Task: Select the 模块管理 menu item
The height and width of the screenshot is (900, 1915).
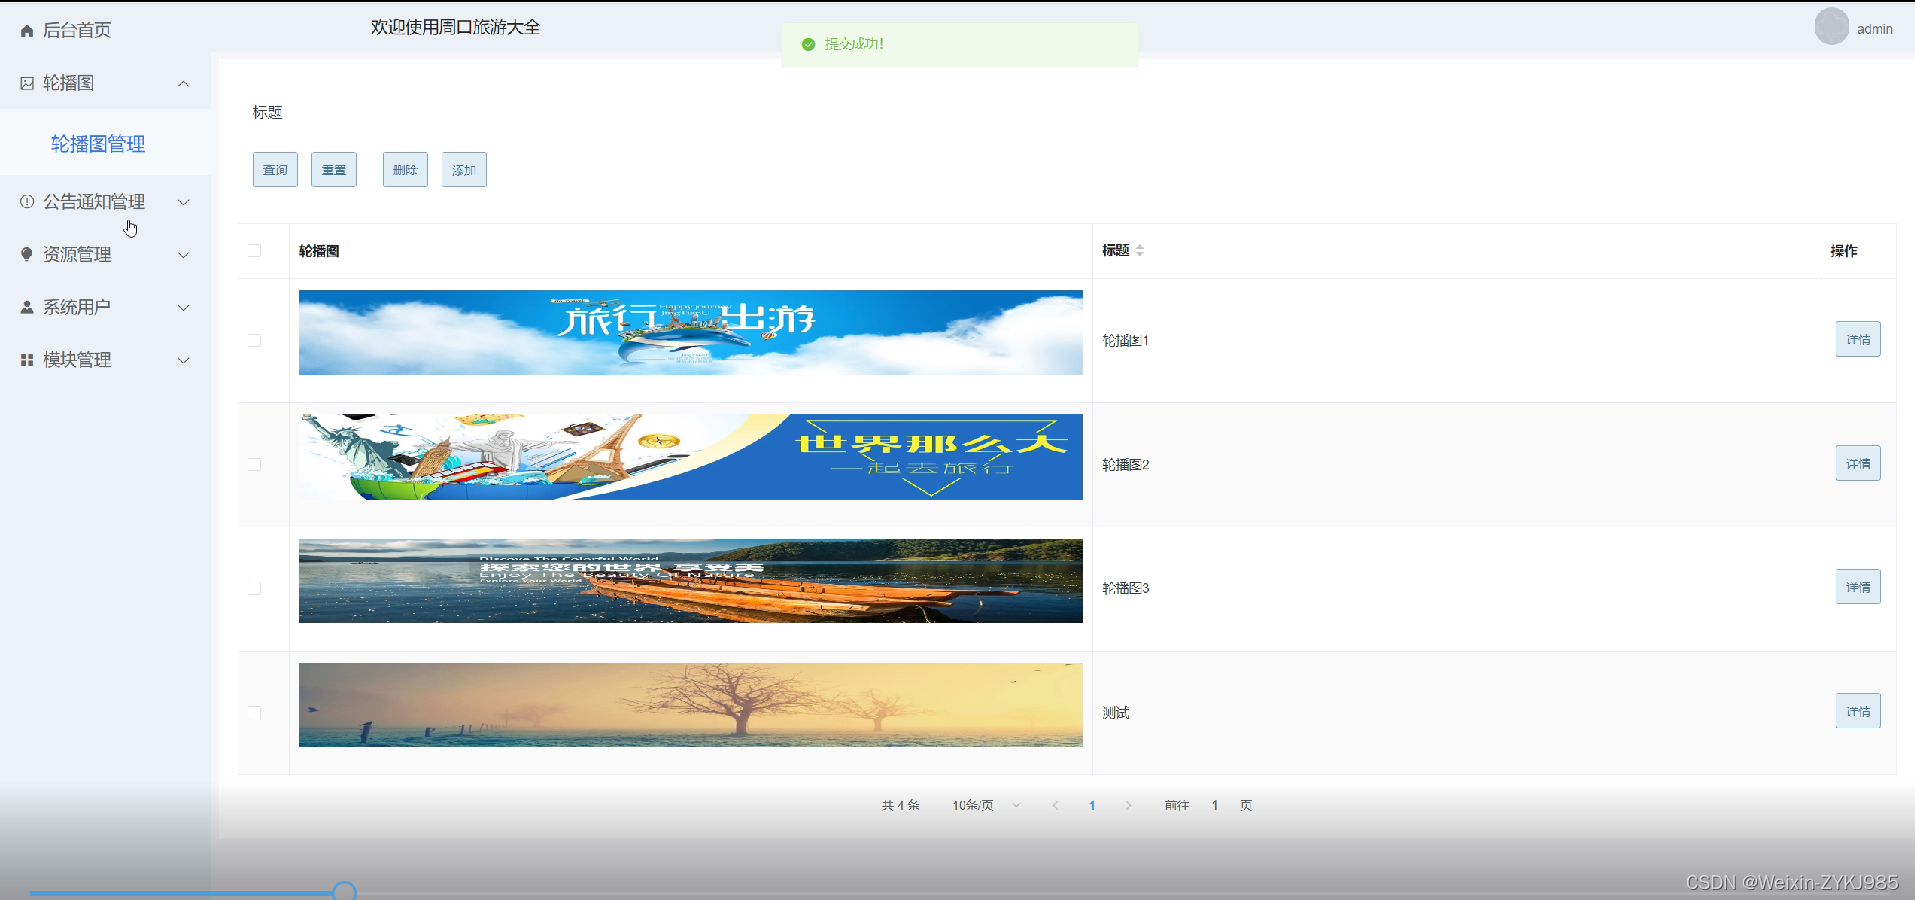Action: 105,360
